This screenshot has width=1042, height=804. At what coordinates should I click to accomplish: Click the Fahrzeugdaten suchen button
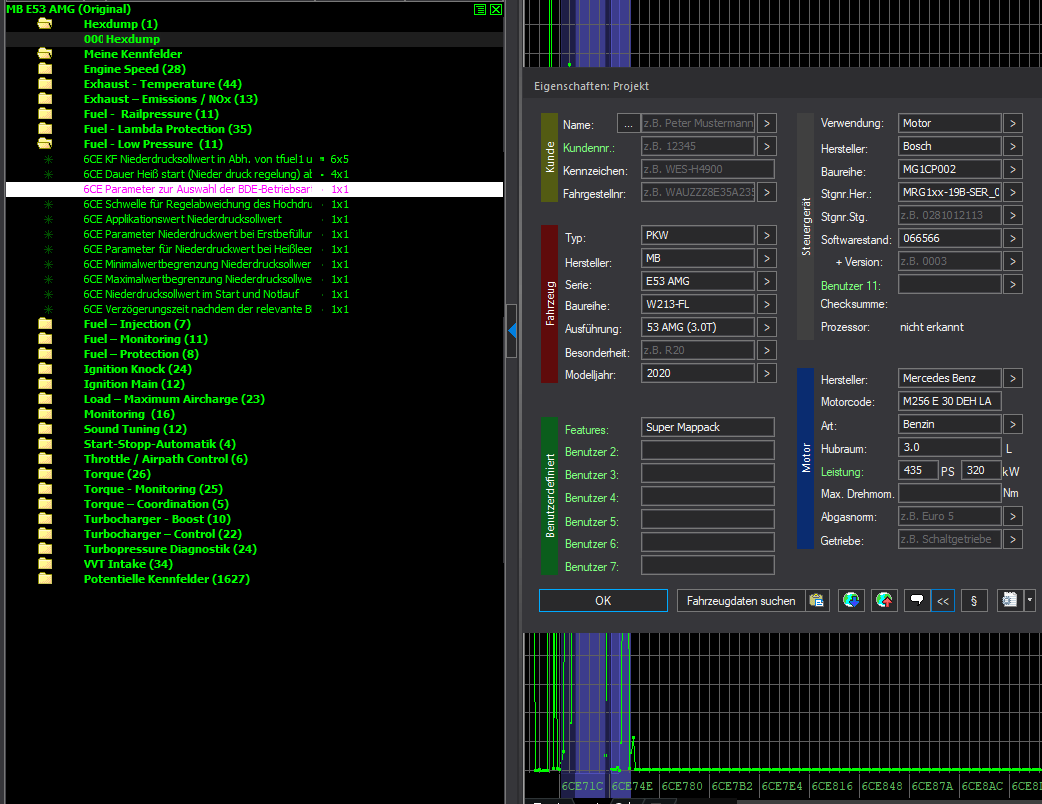(743, 600)
